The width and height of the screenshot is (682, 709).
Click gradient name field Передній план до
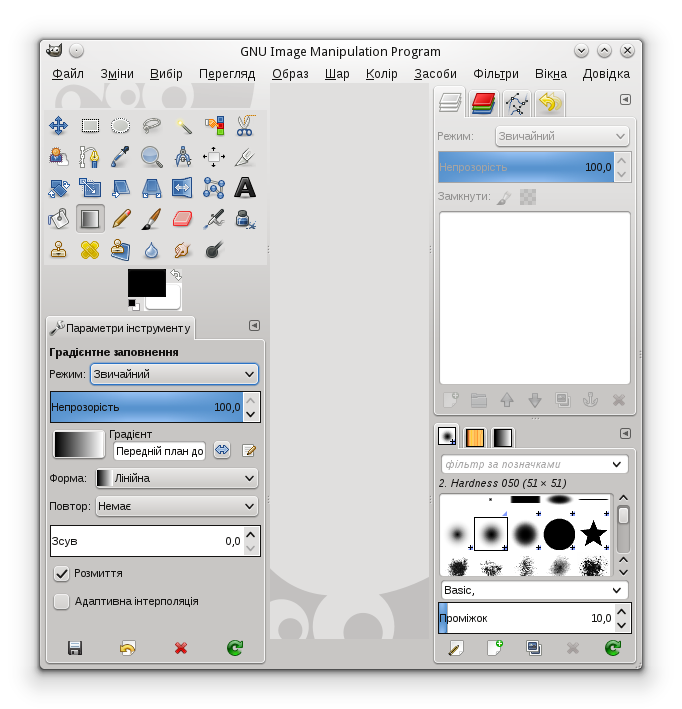tap(160, 451)
